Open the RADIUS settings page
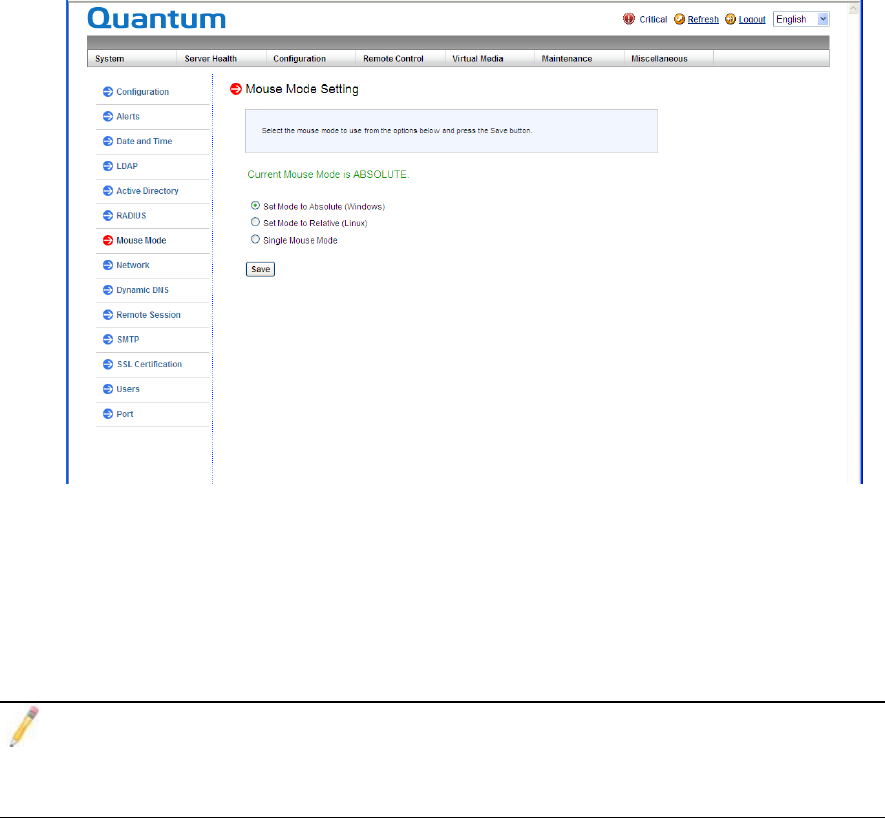 tap(131, 216)
